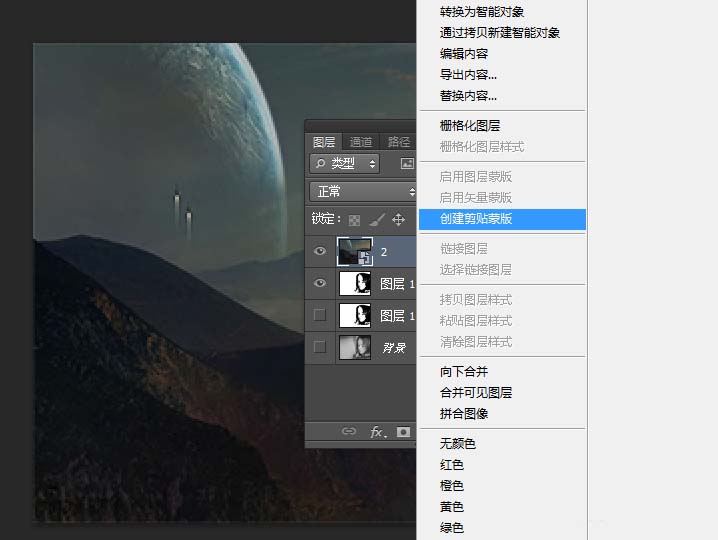Open the 正常 blend mode dropdown
This screenshot has width=718, height=540.
click(x=363, y=191)
